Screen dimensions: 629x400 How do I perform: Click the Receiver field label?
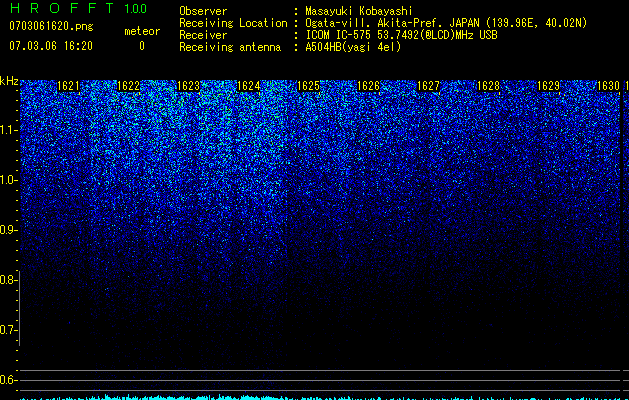coord(203,35)
